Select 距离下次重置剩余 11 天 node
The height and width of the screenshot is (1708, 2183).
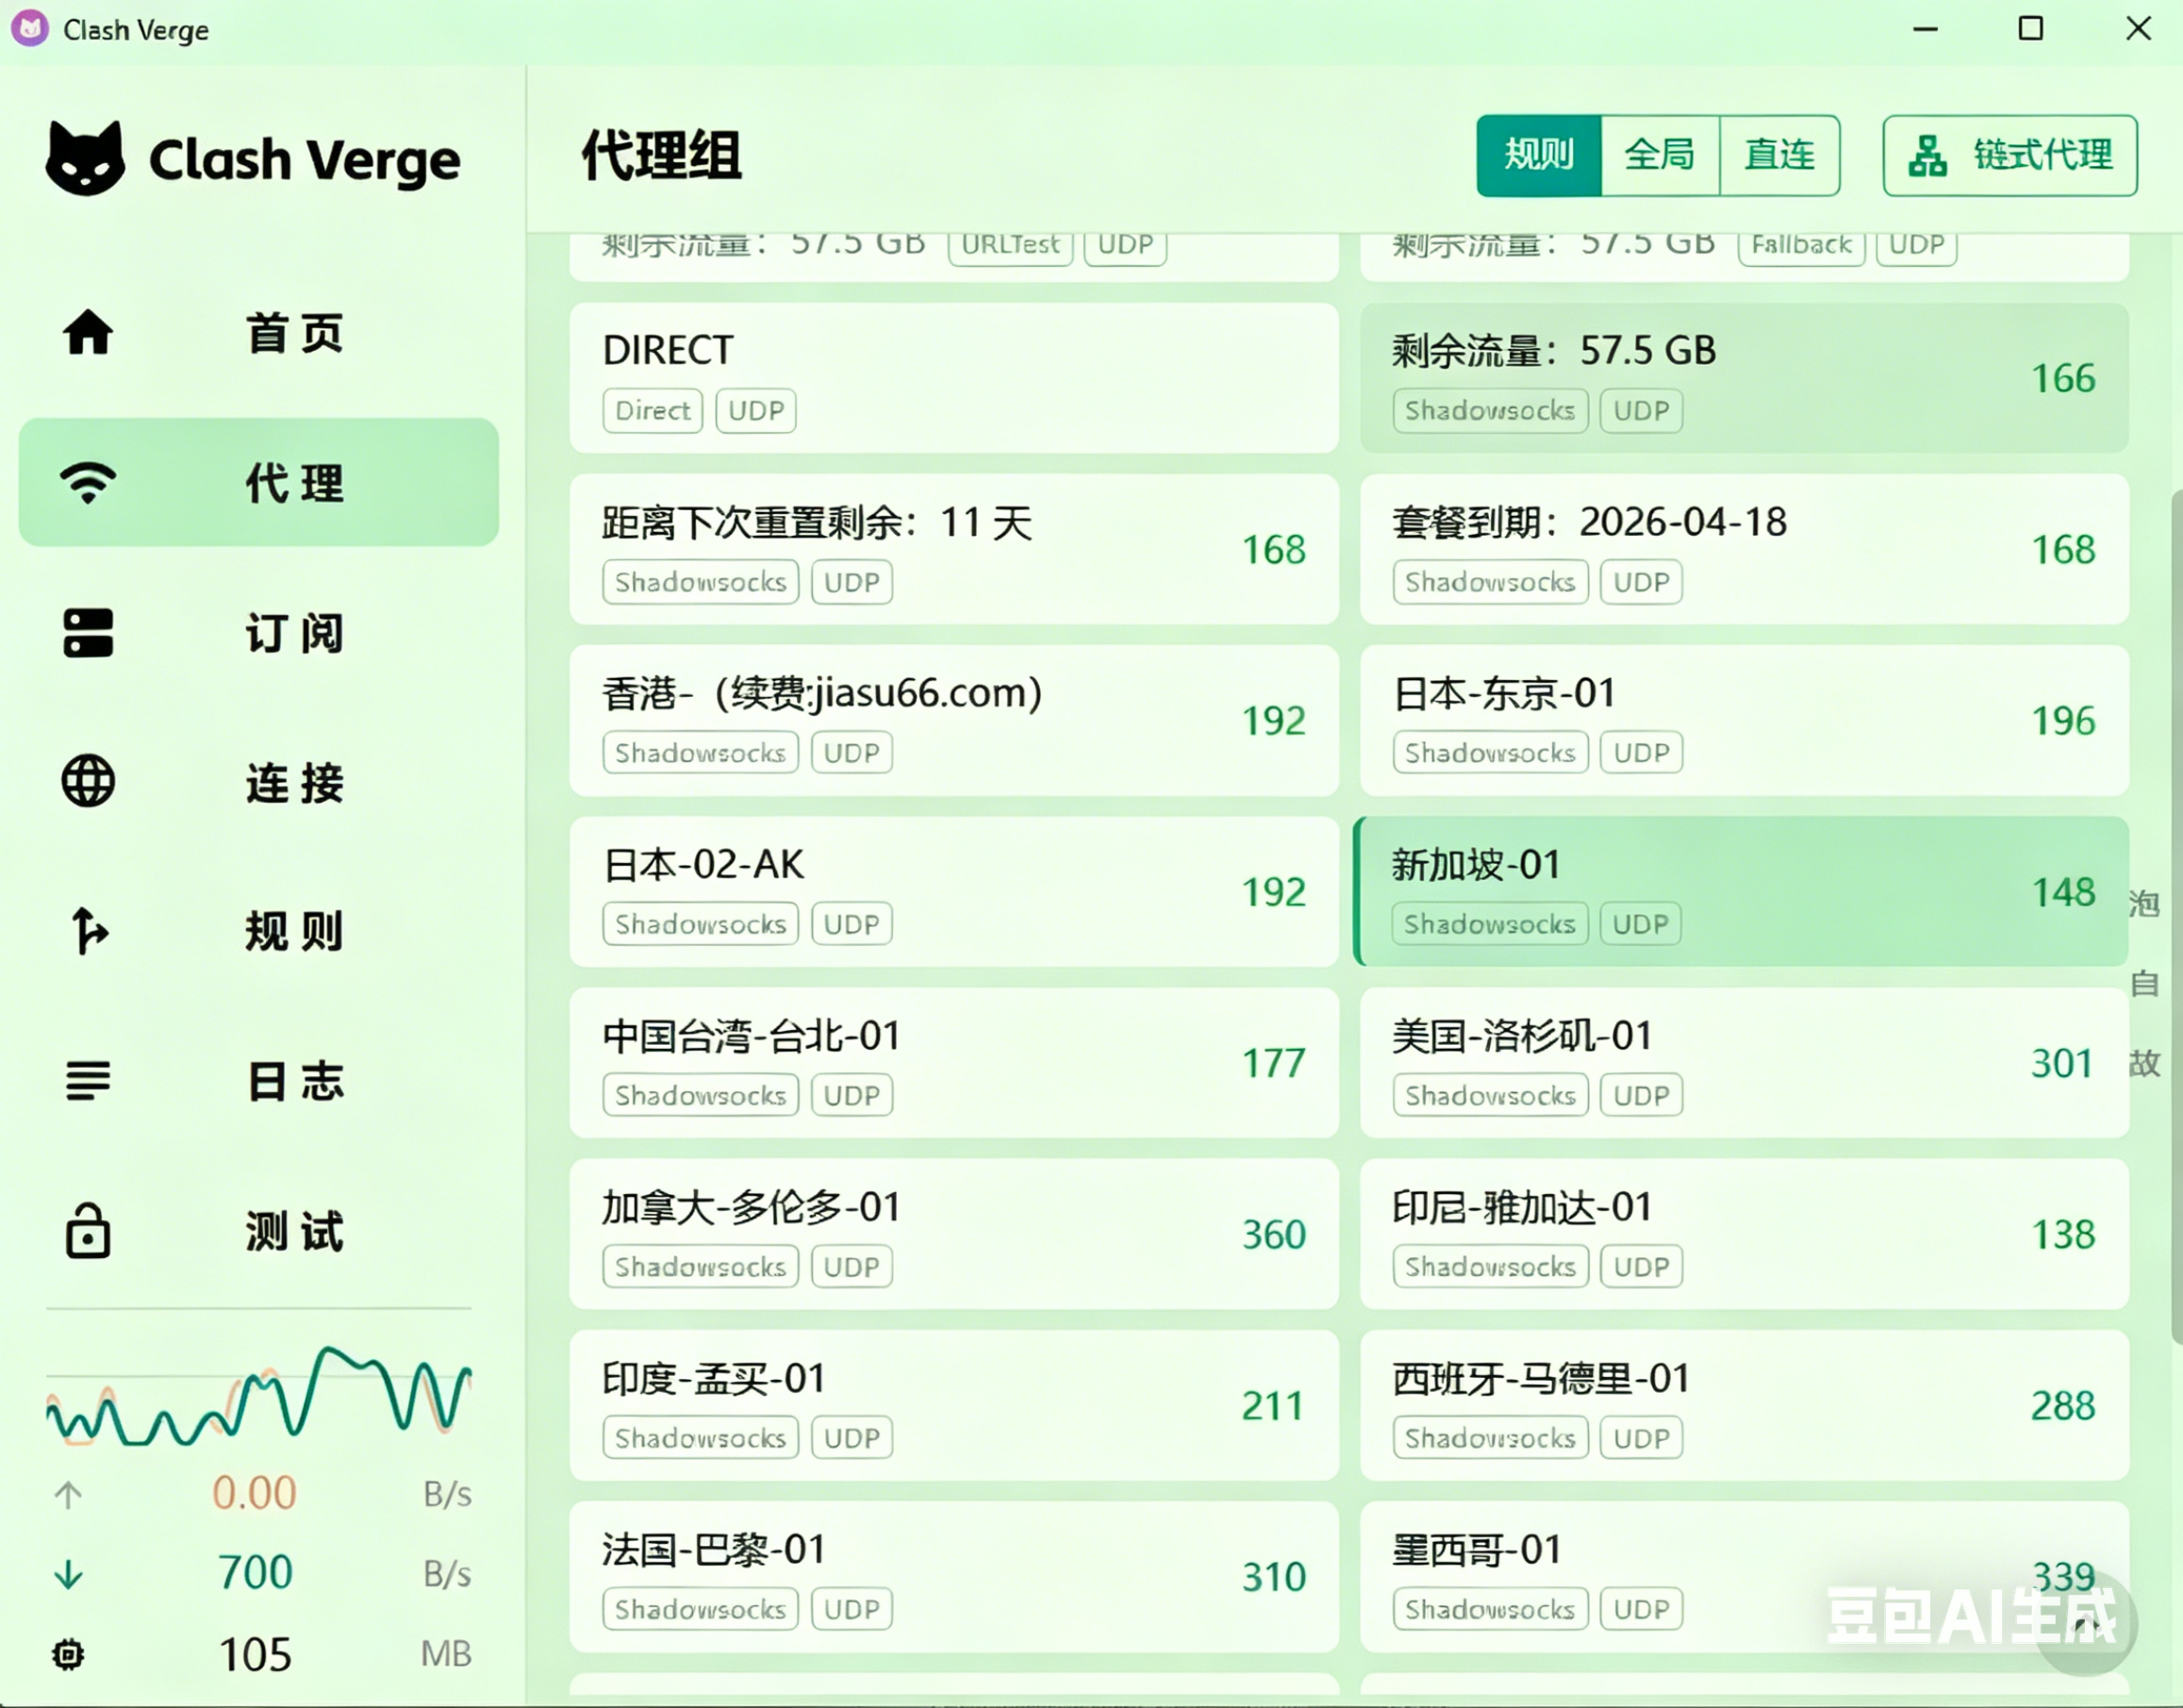tap(954, 549)
